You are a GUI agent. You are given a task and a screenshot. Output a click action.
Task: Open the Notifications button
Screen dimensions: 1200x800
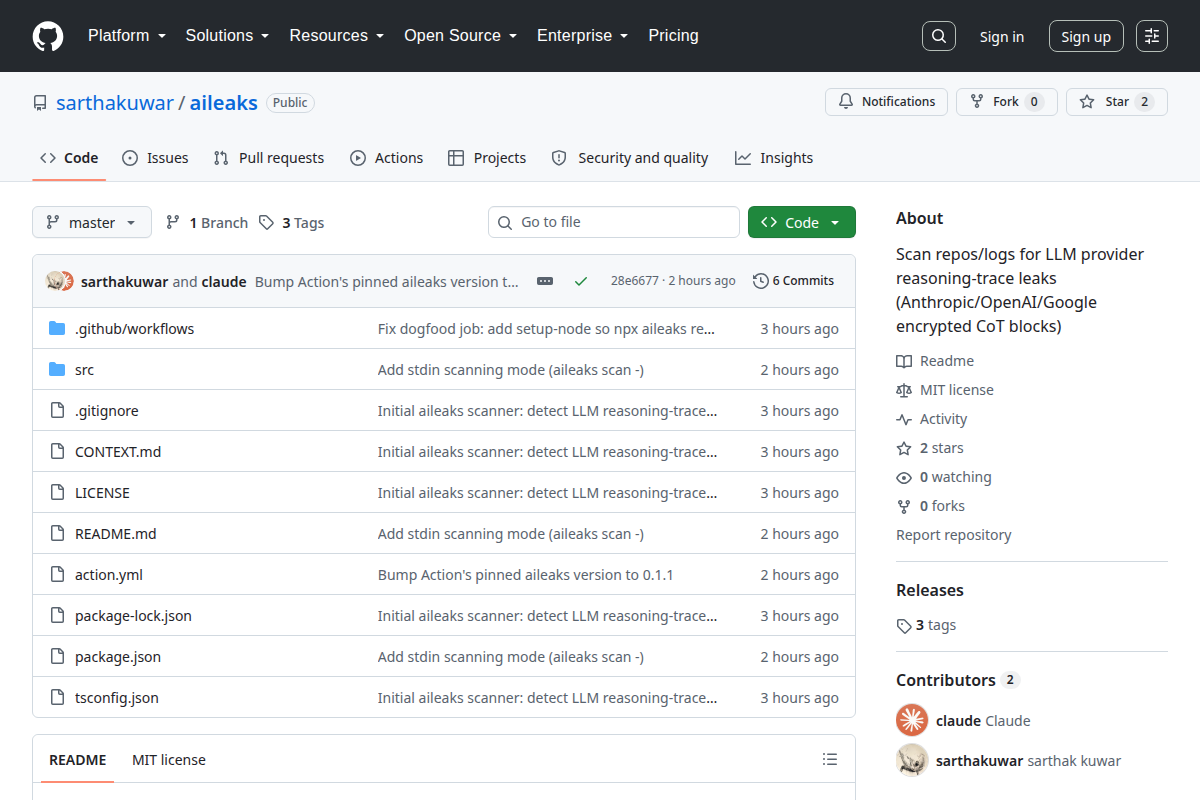pyautogui.click(x=886, y=102)
